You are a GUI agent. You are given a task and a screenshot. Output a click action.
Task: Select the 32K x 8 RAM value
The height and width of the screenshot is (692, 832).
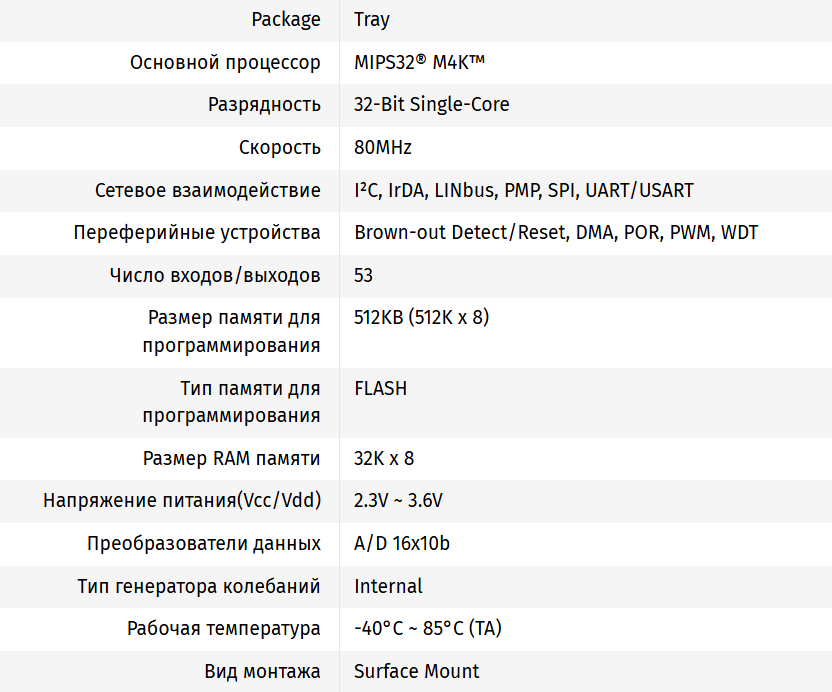coord(384,459)
